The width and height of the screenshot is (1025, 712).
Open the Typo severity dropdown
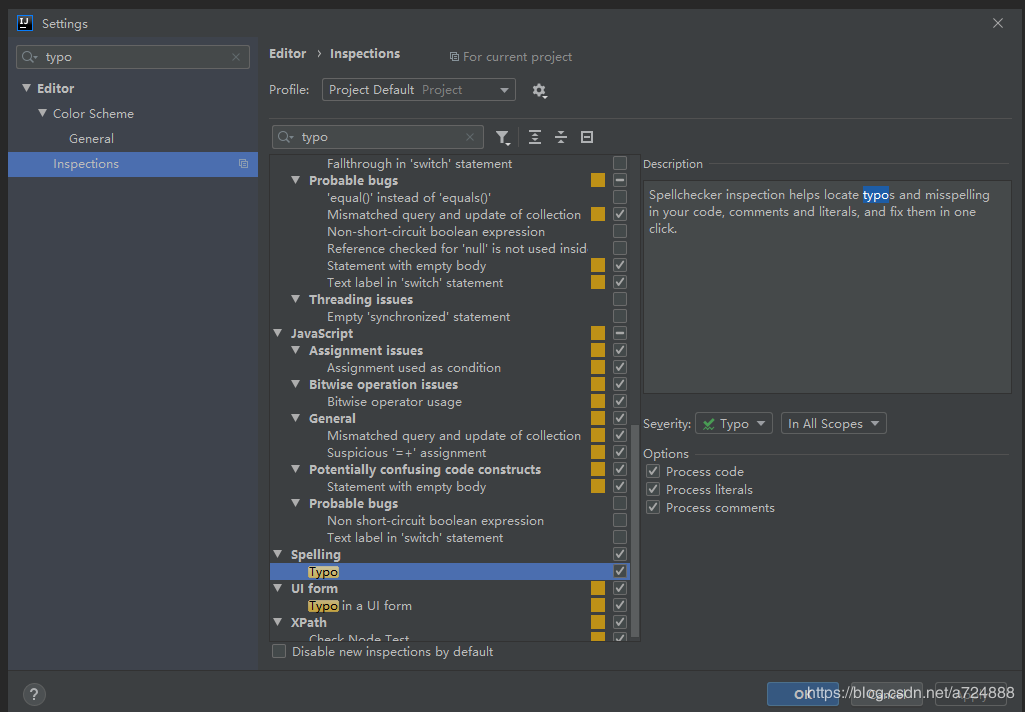coord(733,424)
